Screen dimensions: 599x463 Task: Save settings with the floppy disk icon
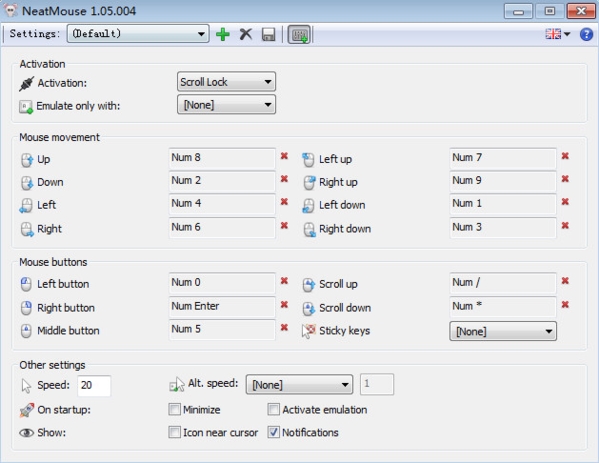pos(269,34)
